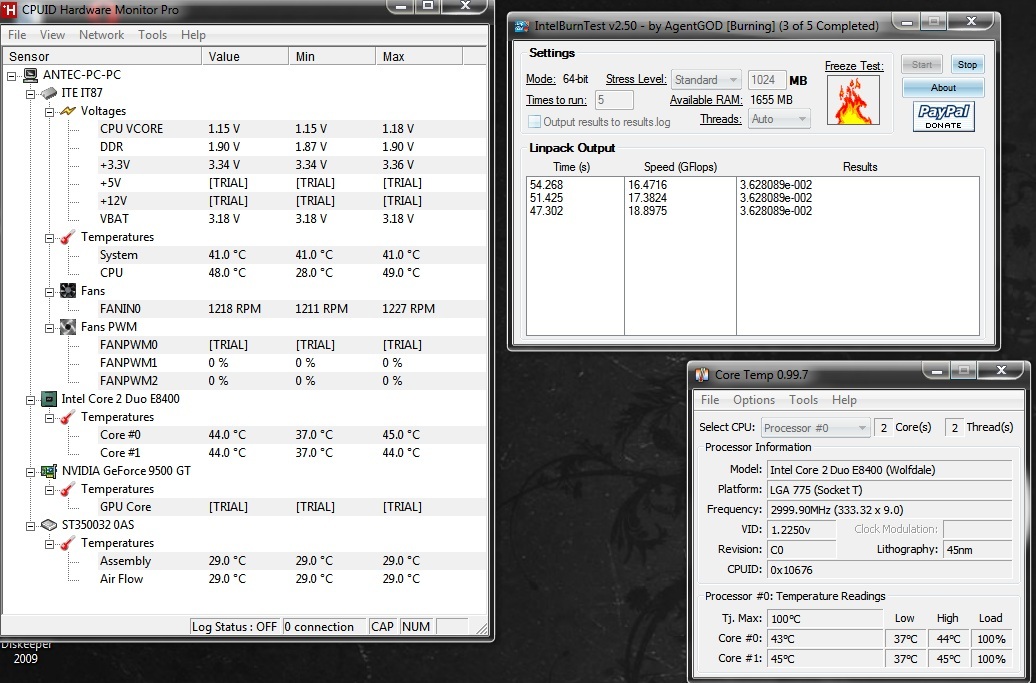Screen dimensions: 1036x683
Task: Click the Value column header
Action: (245, 57)
